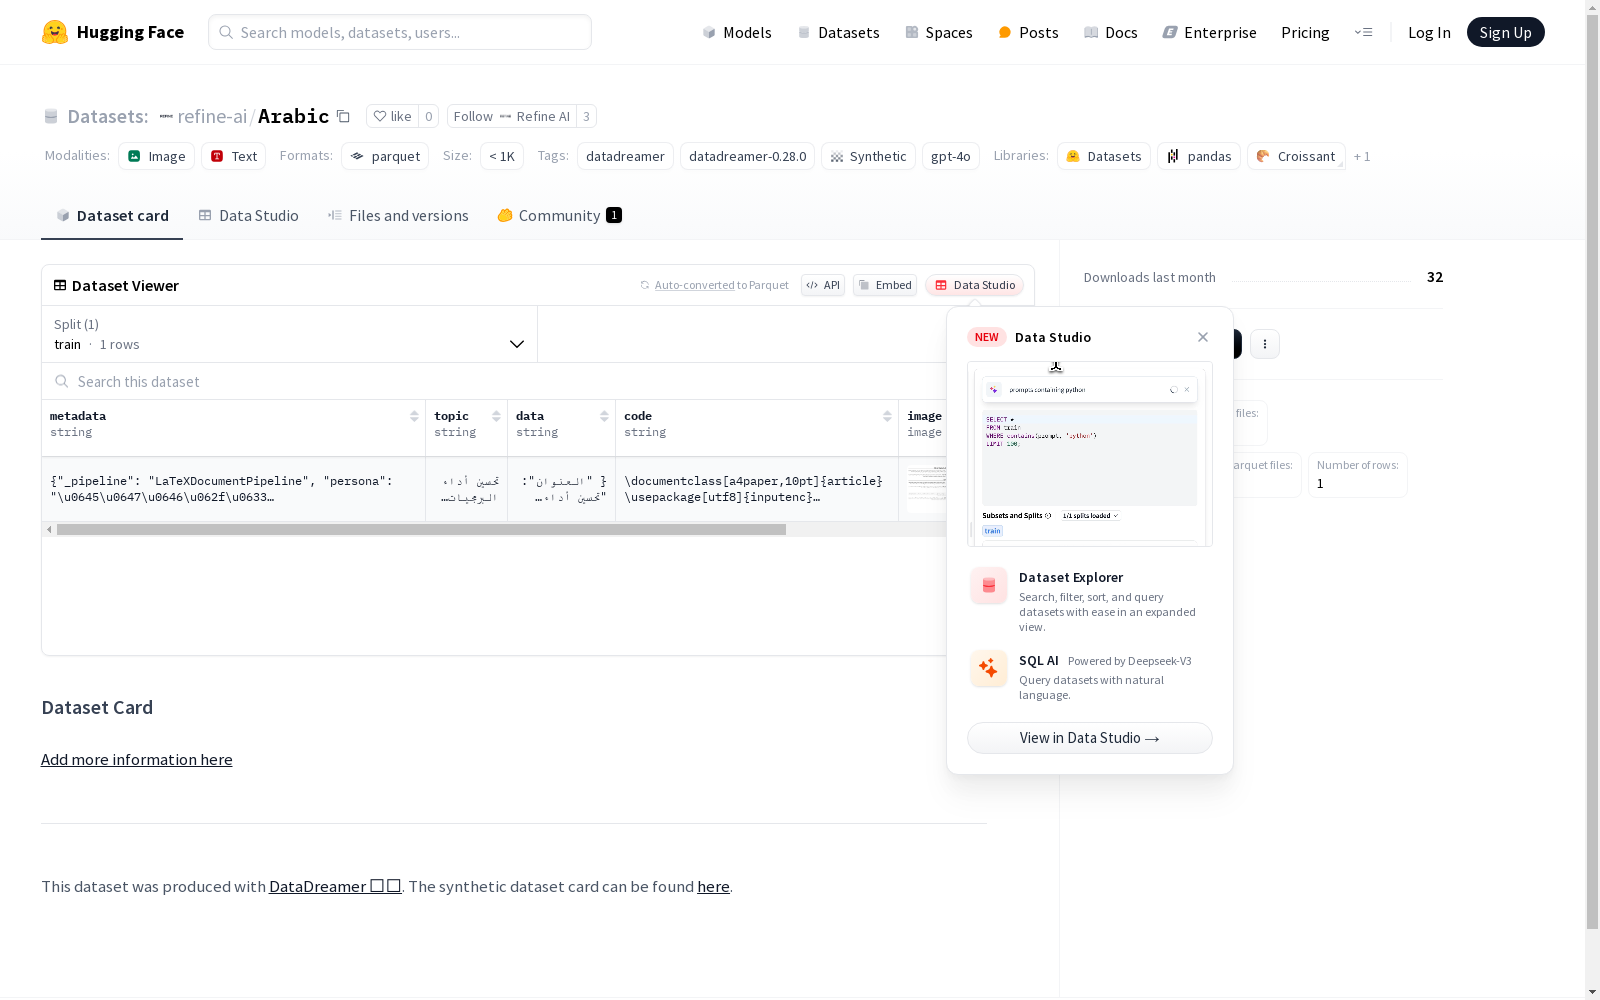Click the \documentclass code cell
The height and width of the screenshot is (1000, 1600).
point(757,489)
